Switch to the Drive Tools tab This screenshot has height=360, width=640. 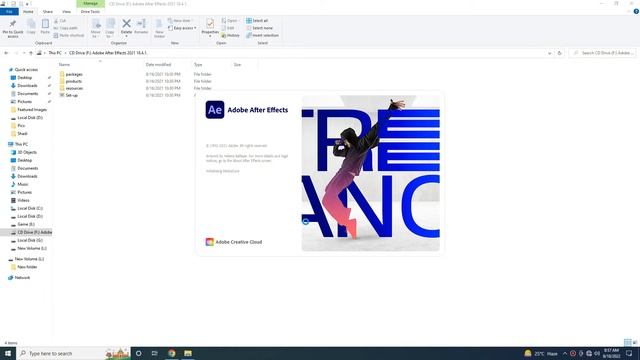click(90, 12)
